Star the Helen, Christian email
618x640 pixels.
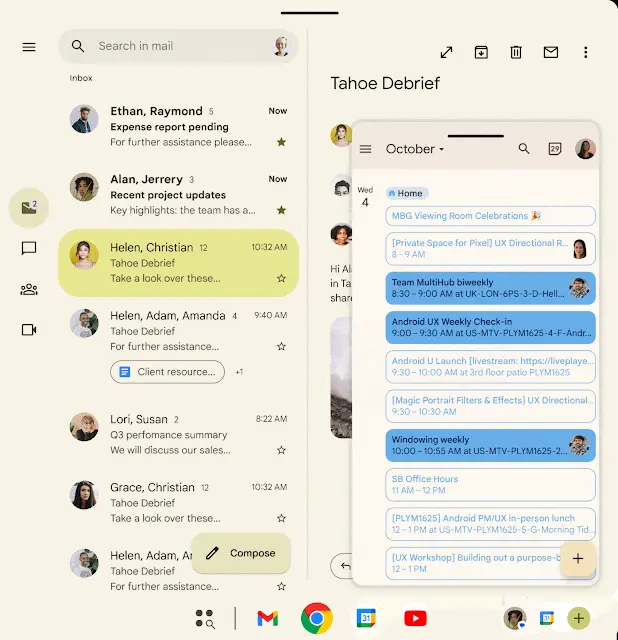[281, 278]
